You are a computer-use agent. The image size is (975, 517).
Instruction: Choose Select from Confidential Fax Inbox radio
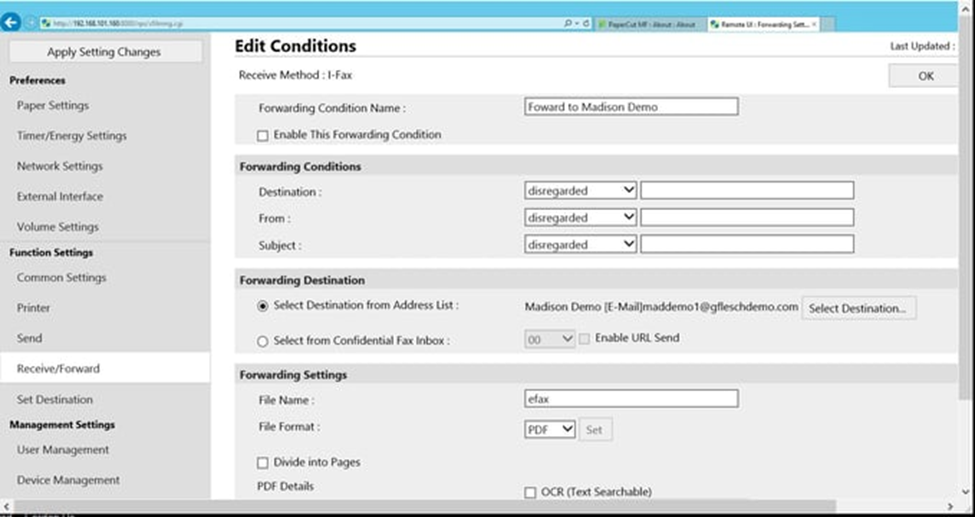[x=263, y=341]
